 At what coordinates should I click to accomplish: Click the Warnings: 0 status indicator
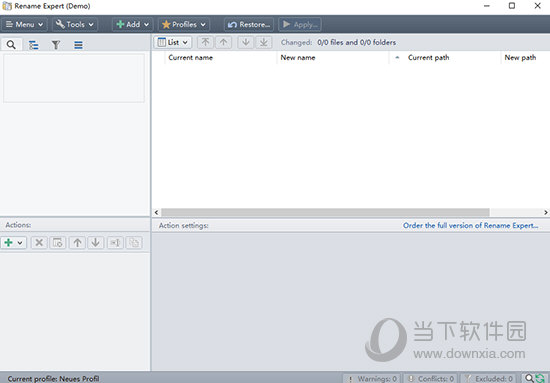373,378
